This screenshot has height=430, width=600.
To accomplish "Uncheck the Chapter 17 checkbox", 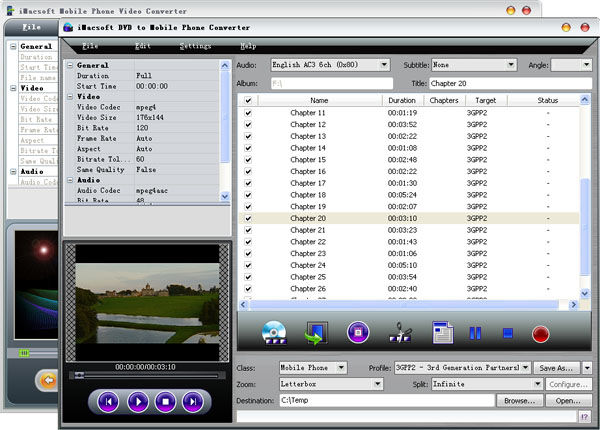I will [x=248, y=183].
